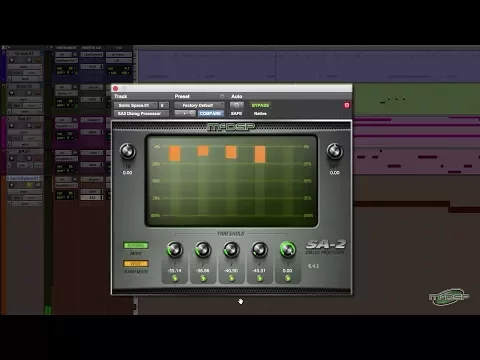
Task: Click band 1 threshold value -35.14
Action: tap(175, 271)
